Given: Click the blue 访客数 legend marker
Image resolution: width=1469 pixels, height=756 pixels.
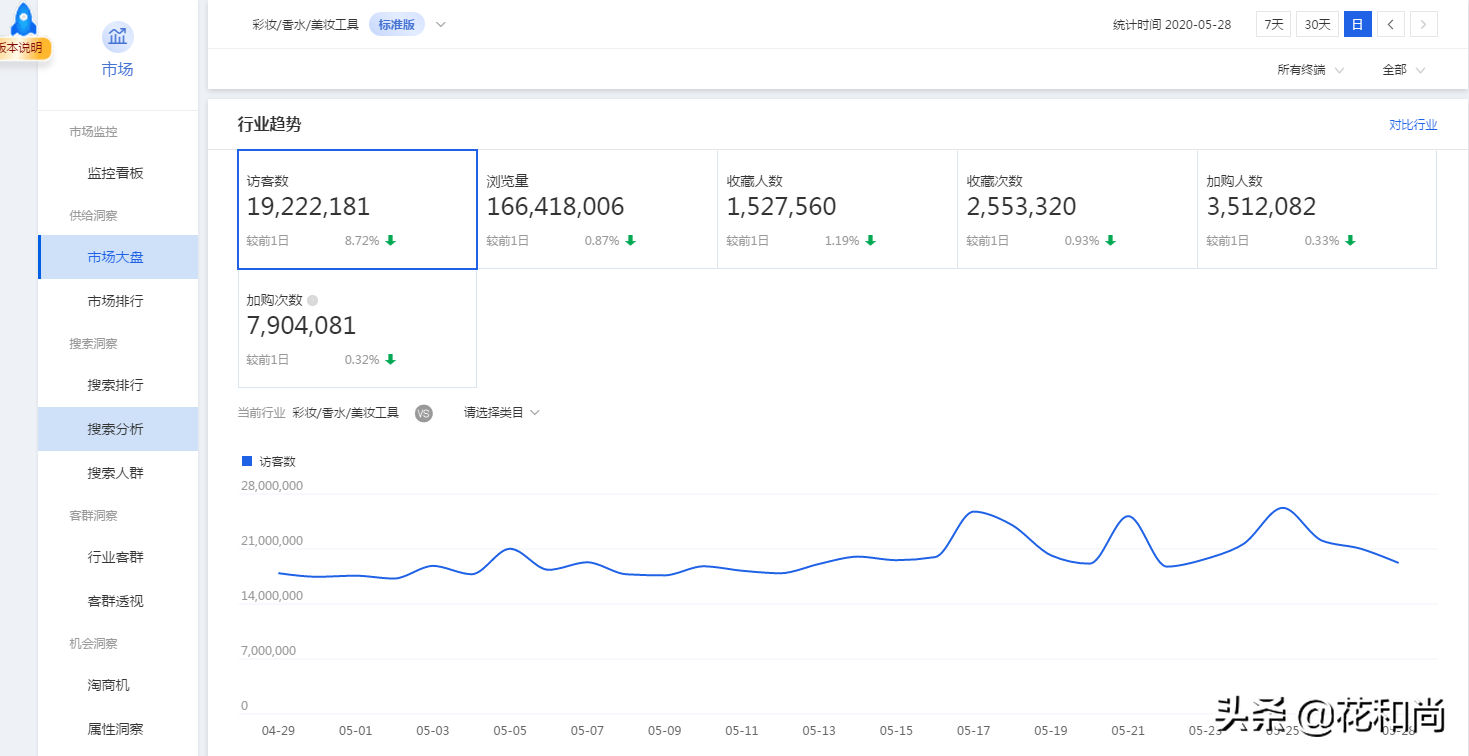Looking at the screenshot, I should pos(247,461).
